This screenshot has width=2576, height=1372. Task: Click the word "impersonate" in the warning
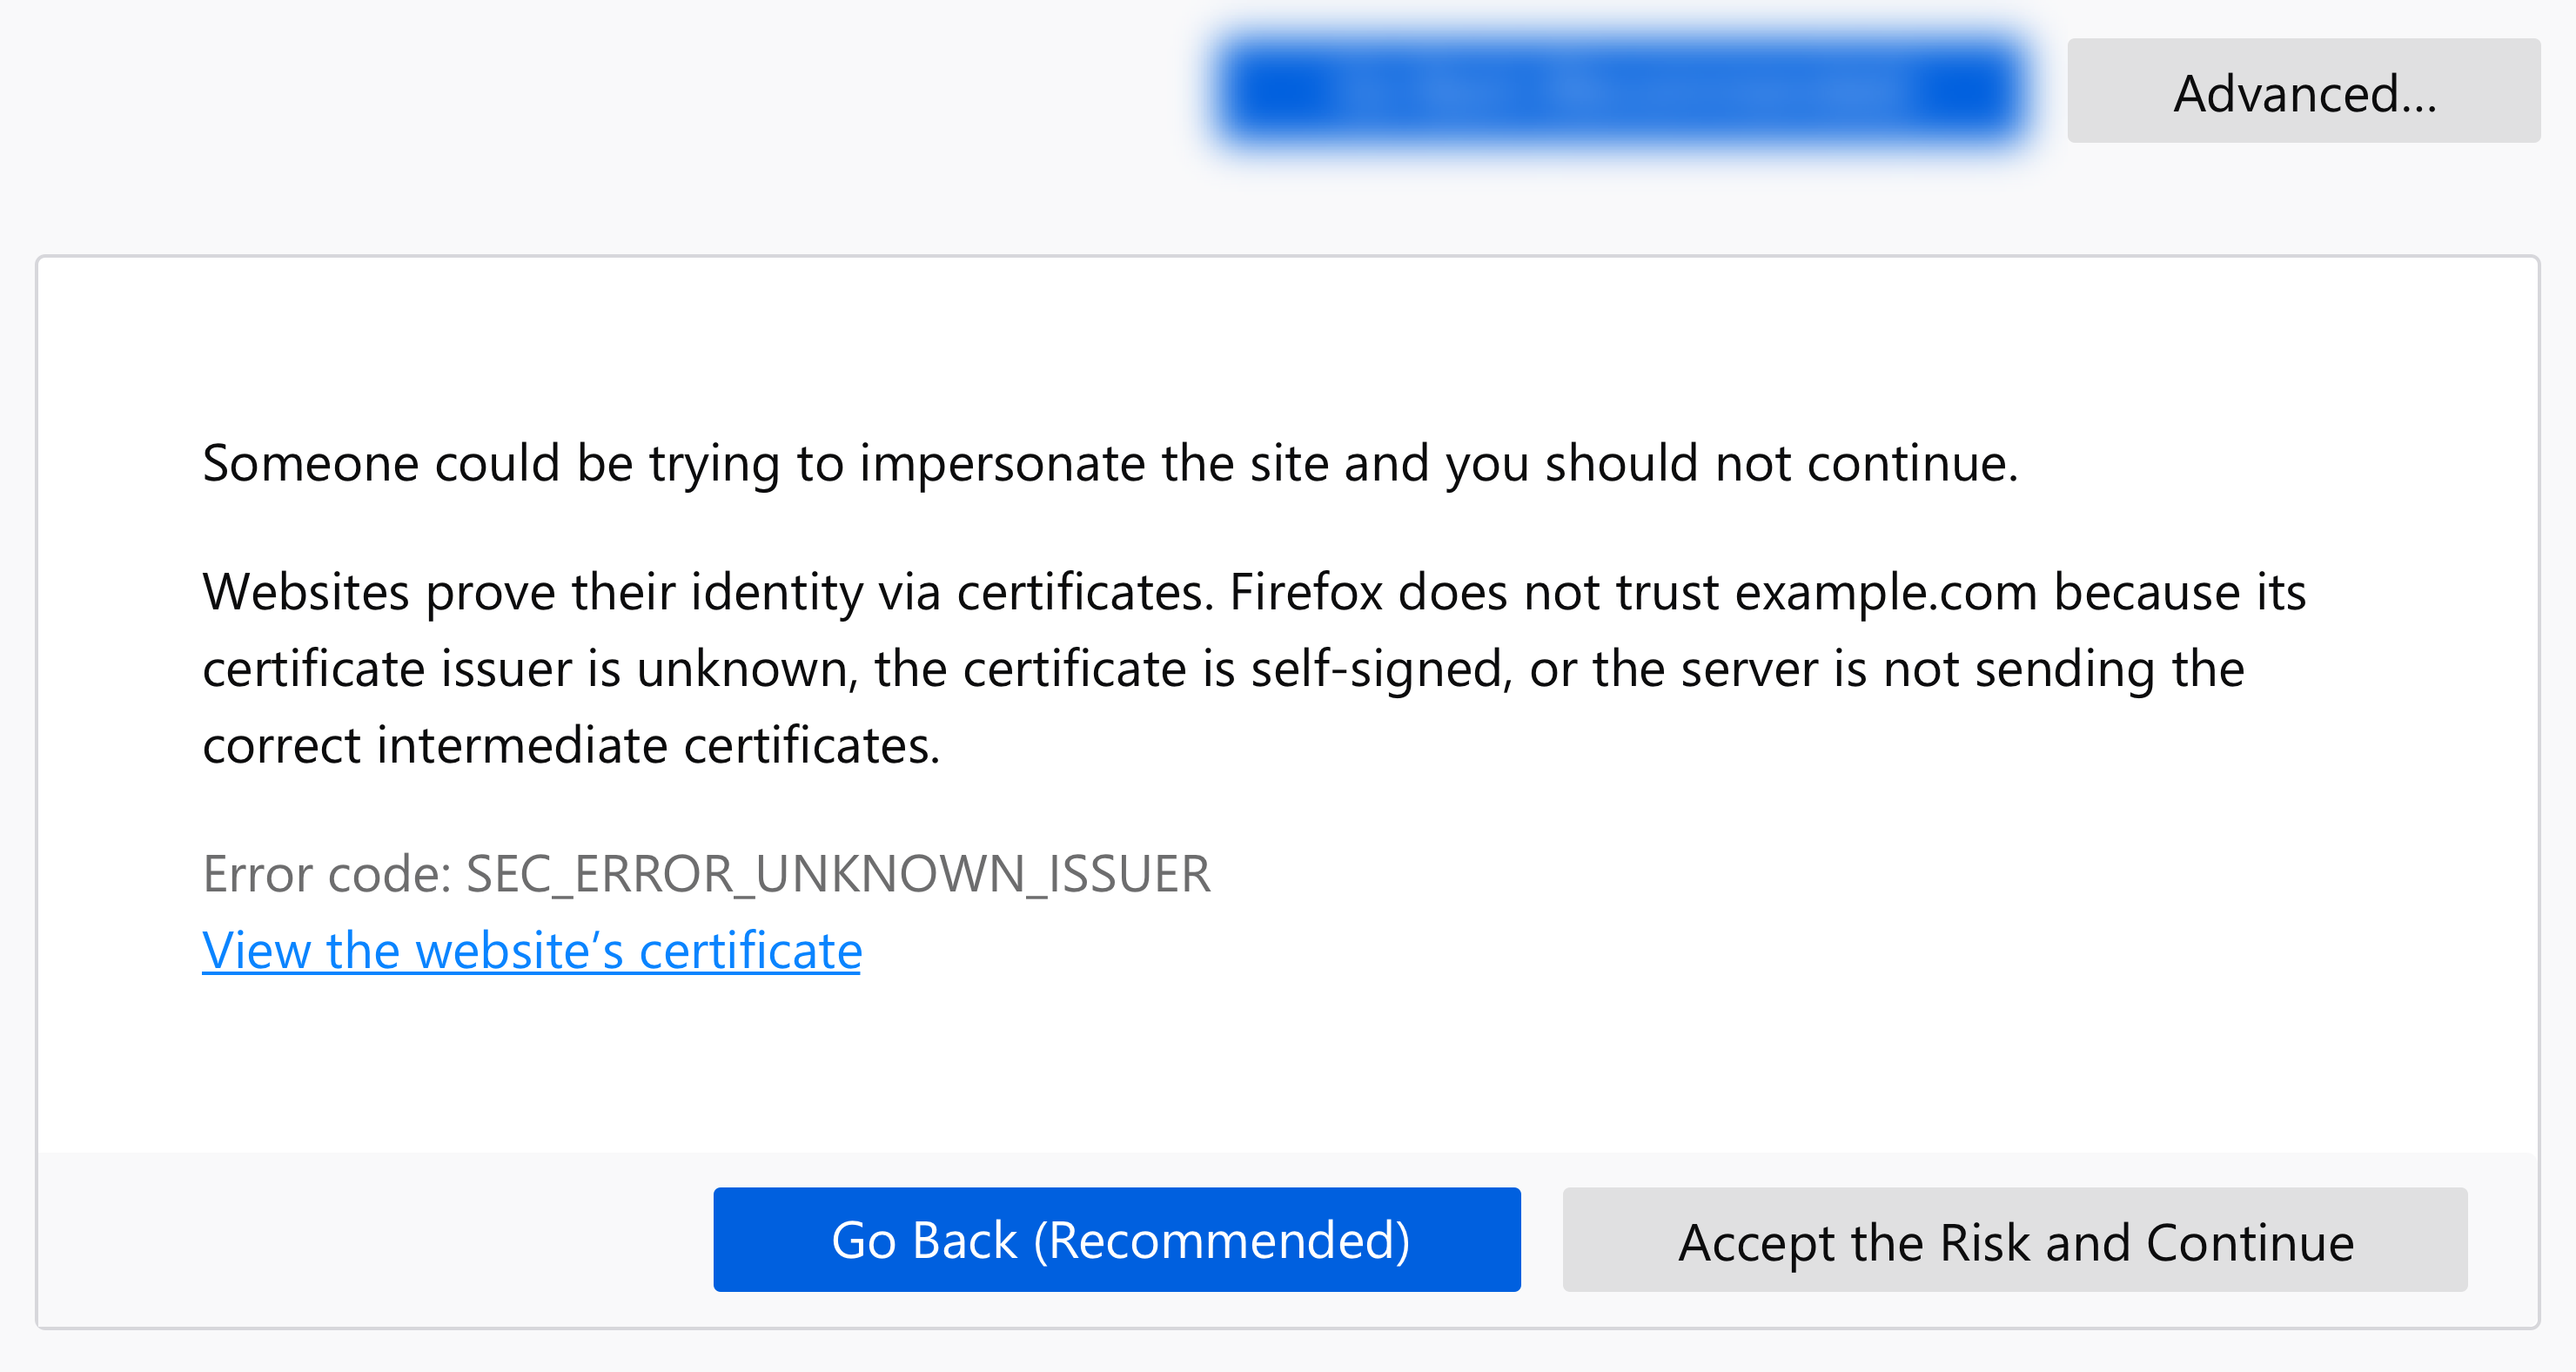(1002, 464)
